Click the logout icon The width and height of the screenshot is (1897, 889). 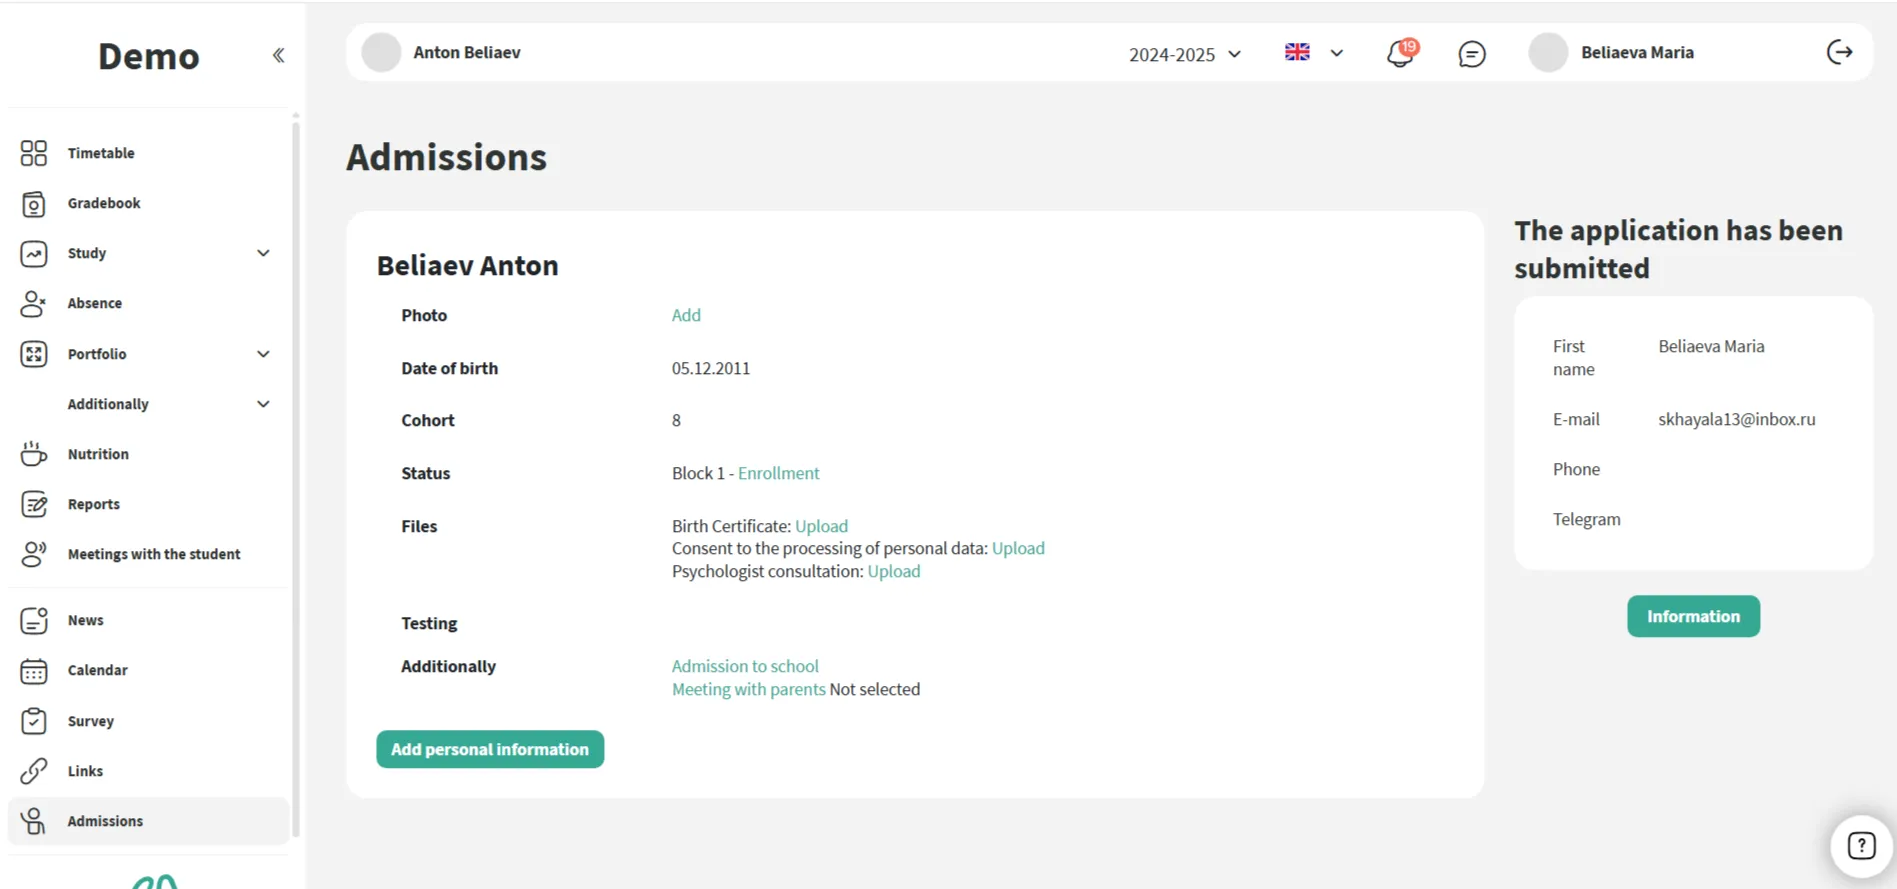click(x=1839, y=53)
